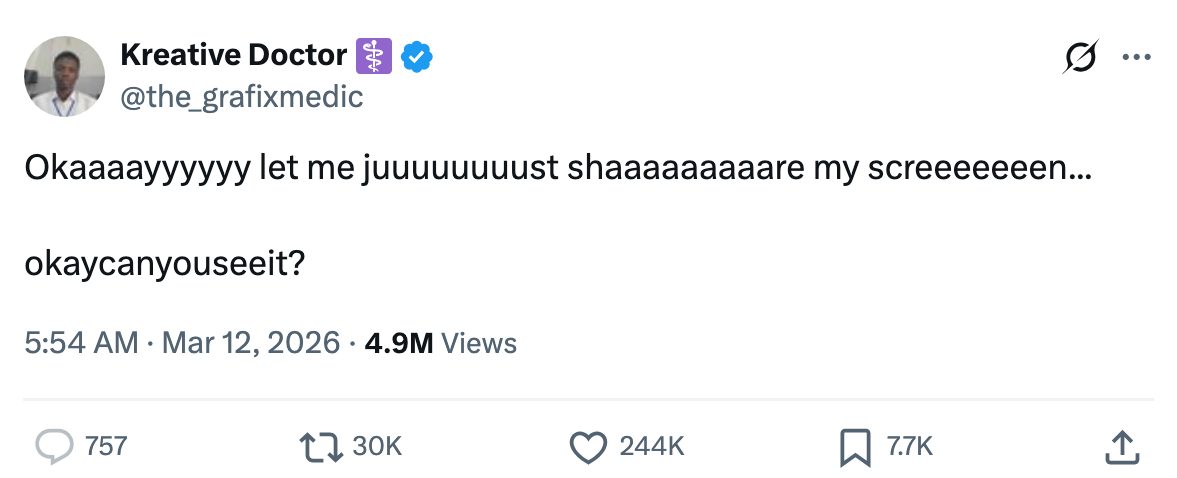Click the Mar 12, 2026 date

pyautogui.click(x=250, y=344)
